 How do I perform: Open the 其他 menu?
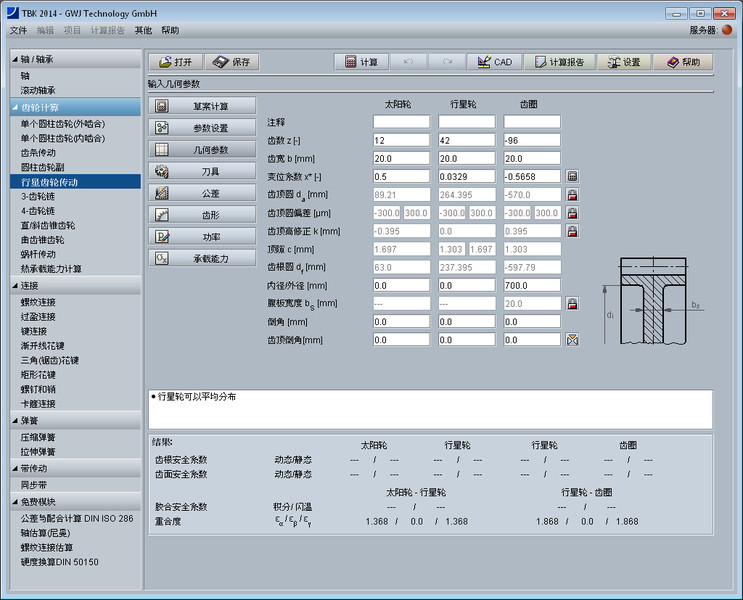pos(143,31)
